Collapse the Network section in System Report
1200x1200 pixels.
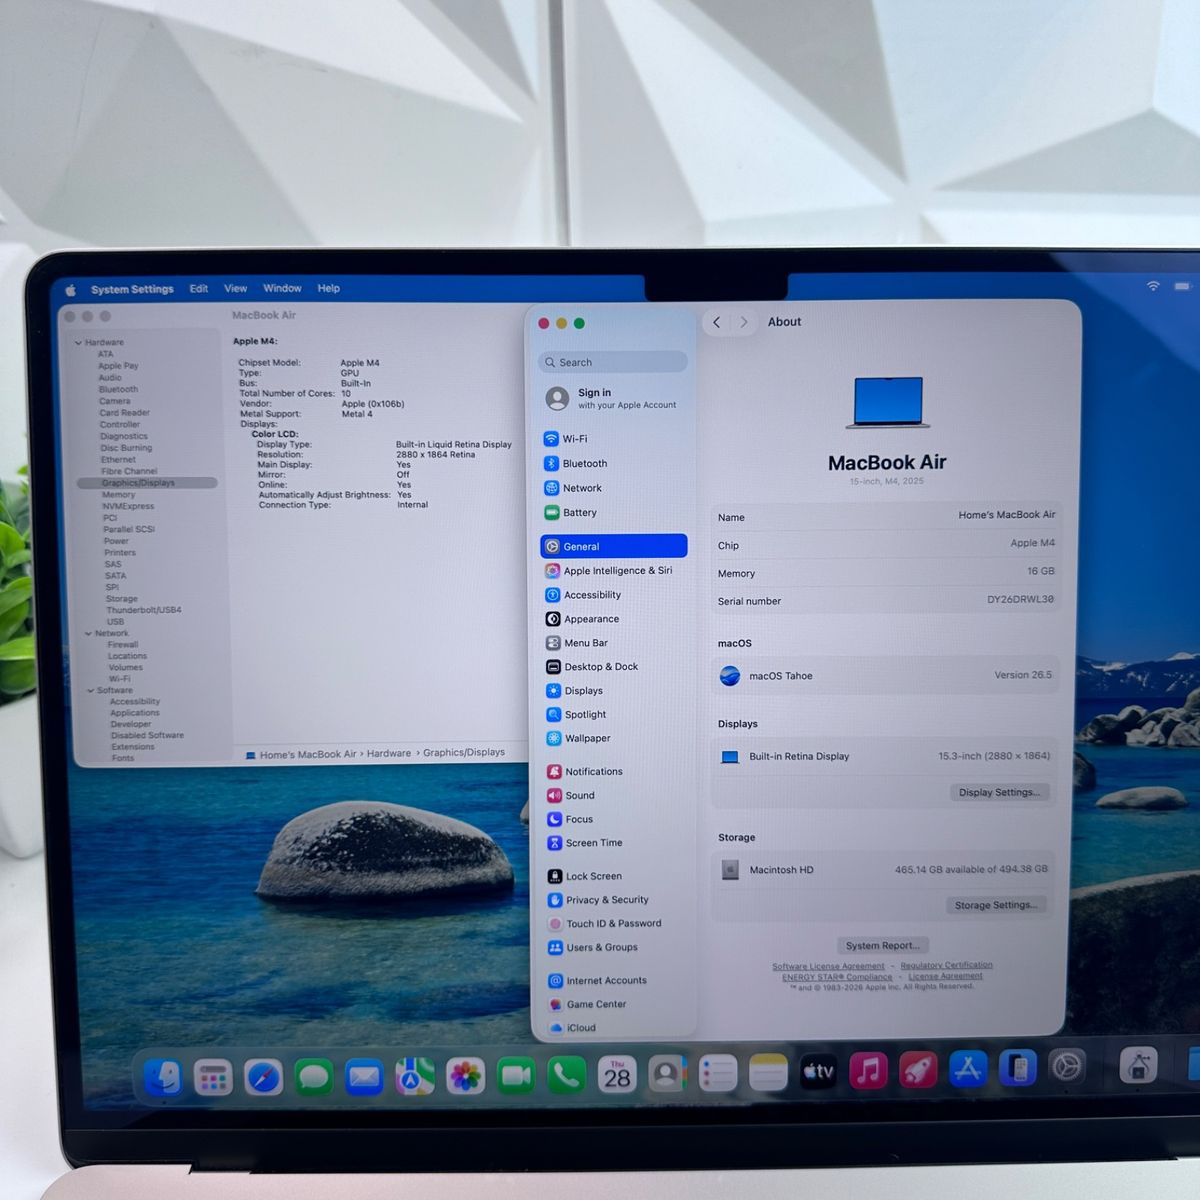[88, 634]
